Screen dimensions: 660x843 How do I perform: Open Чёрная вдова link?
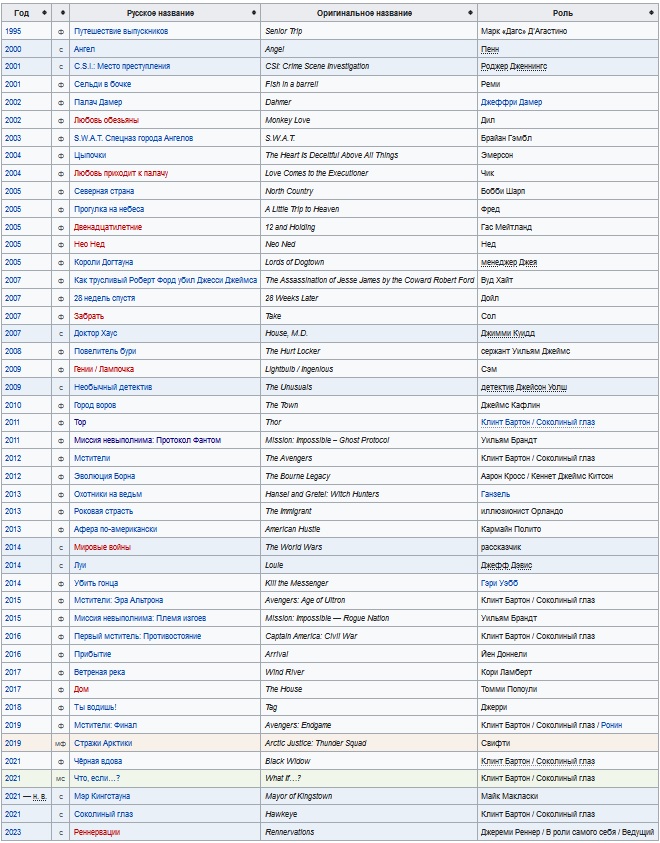click(x=98, y=761)
